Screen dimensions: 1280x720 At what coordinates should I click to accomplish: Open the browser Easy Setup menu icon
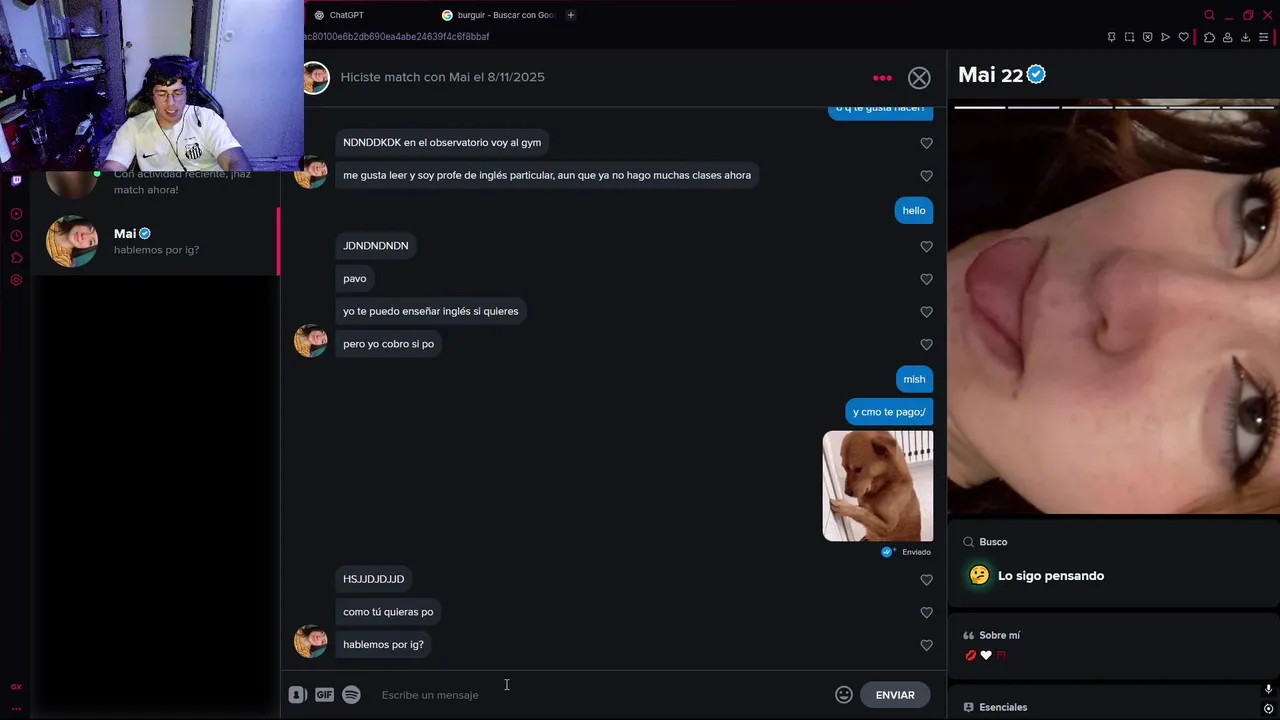pyautogui.click(x=1264, y=37)
